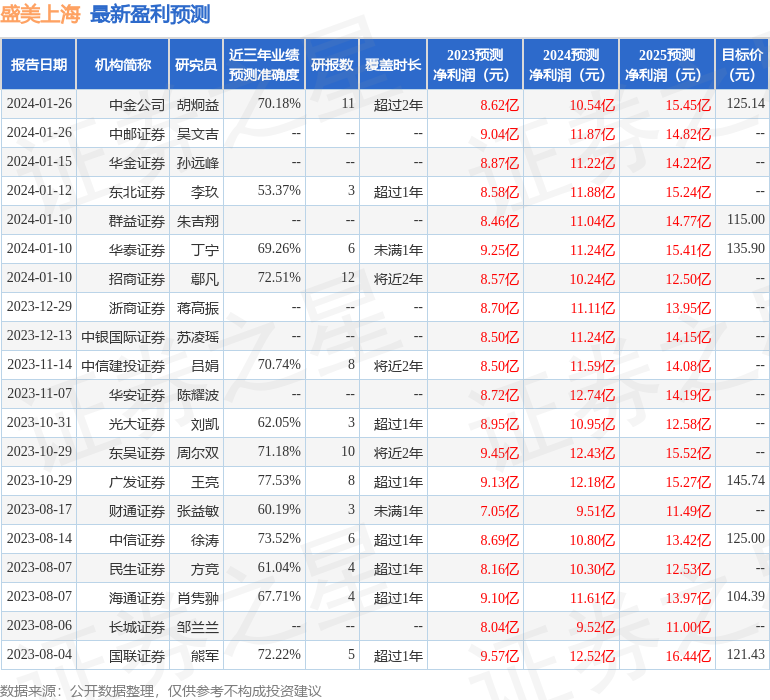Viewport: 770px width, 700px height.
Task: Click the 2024预测净利润 column header
Action: (x=571, y=64)
